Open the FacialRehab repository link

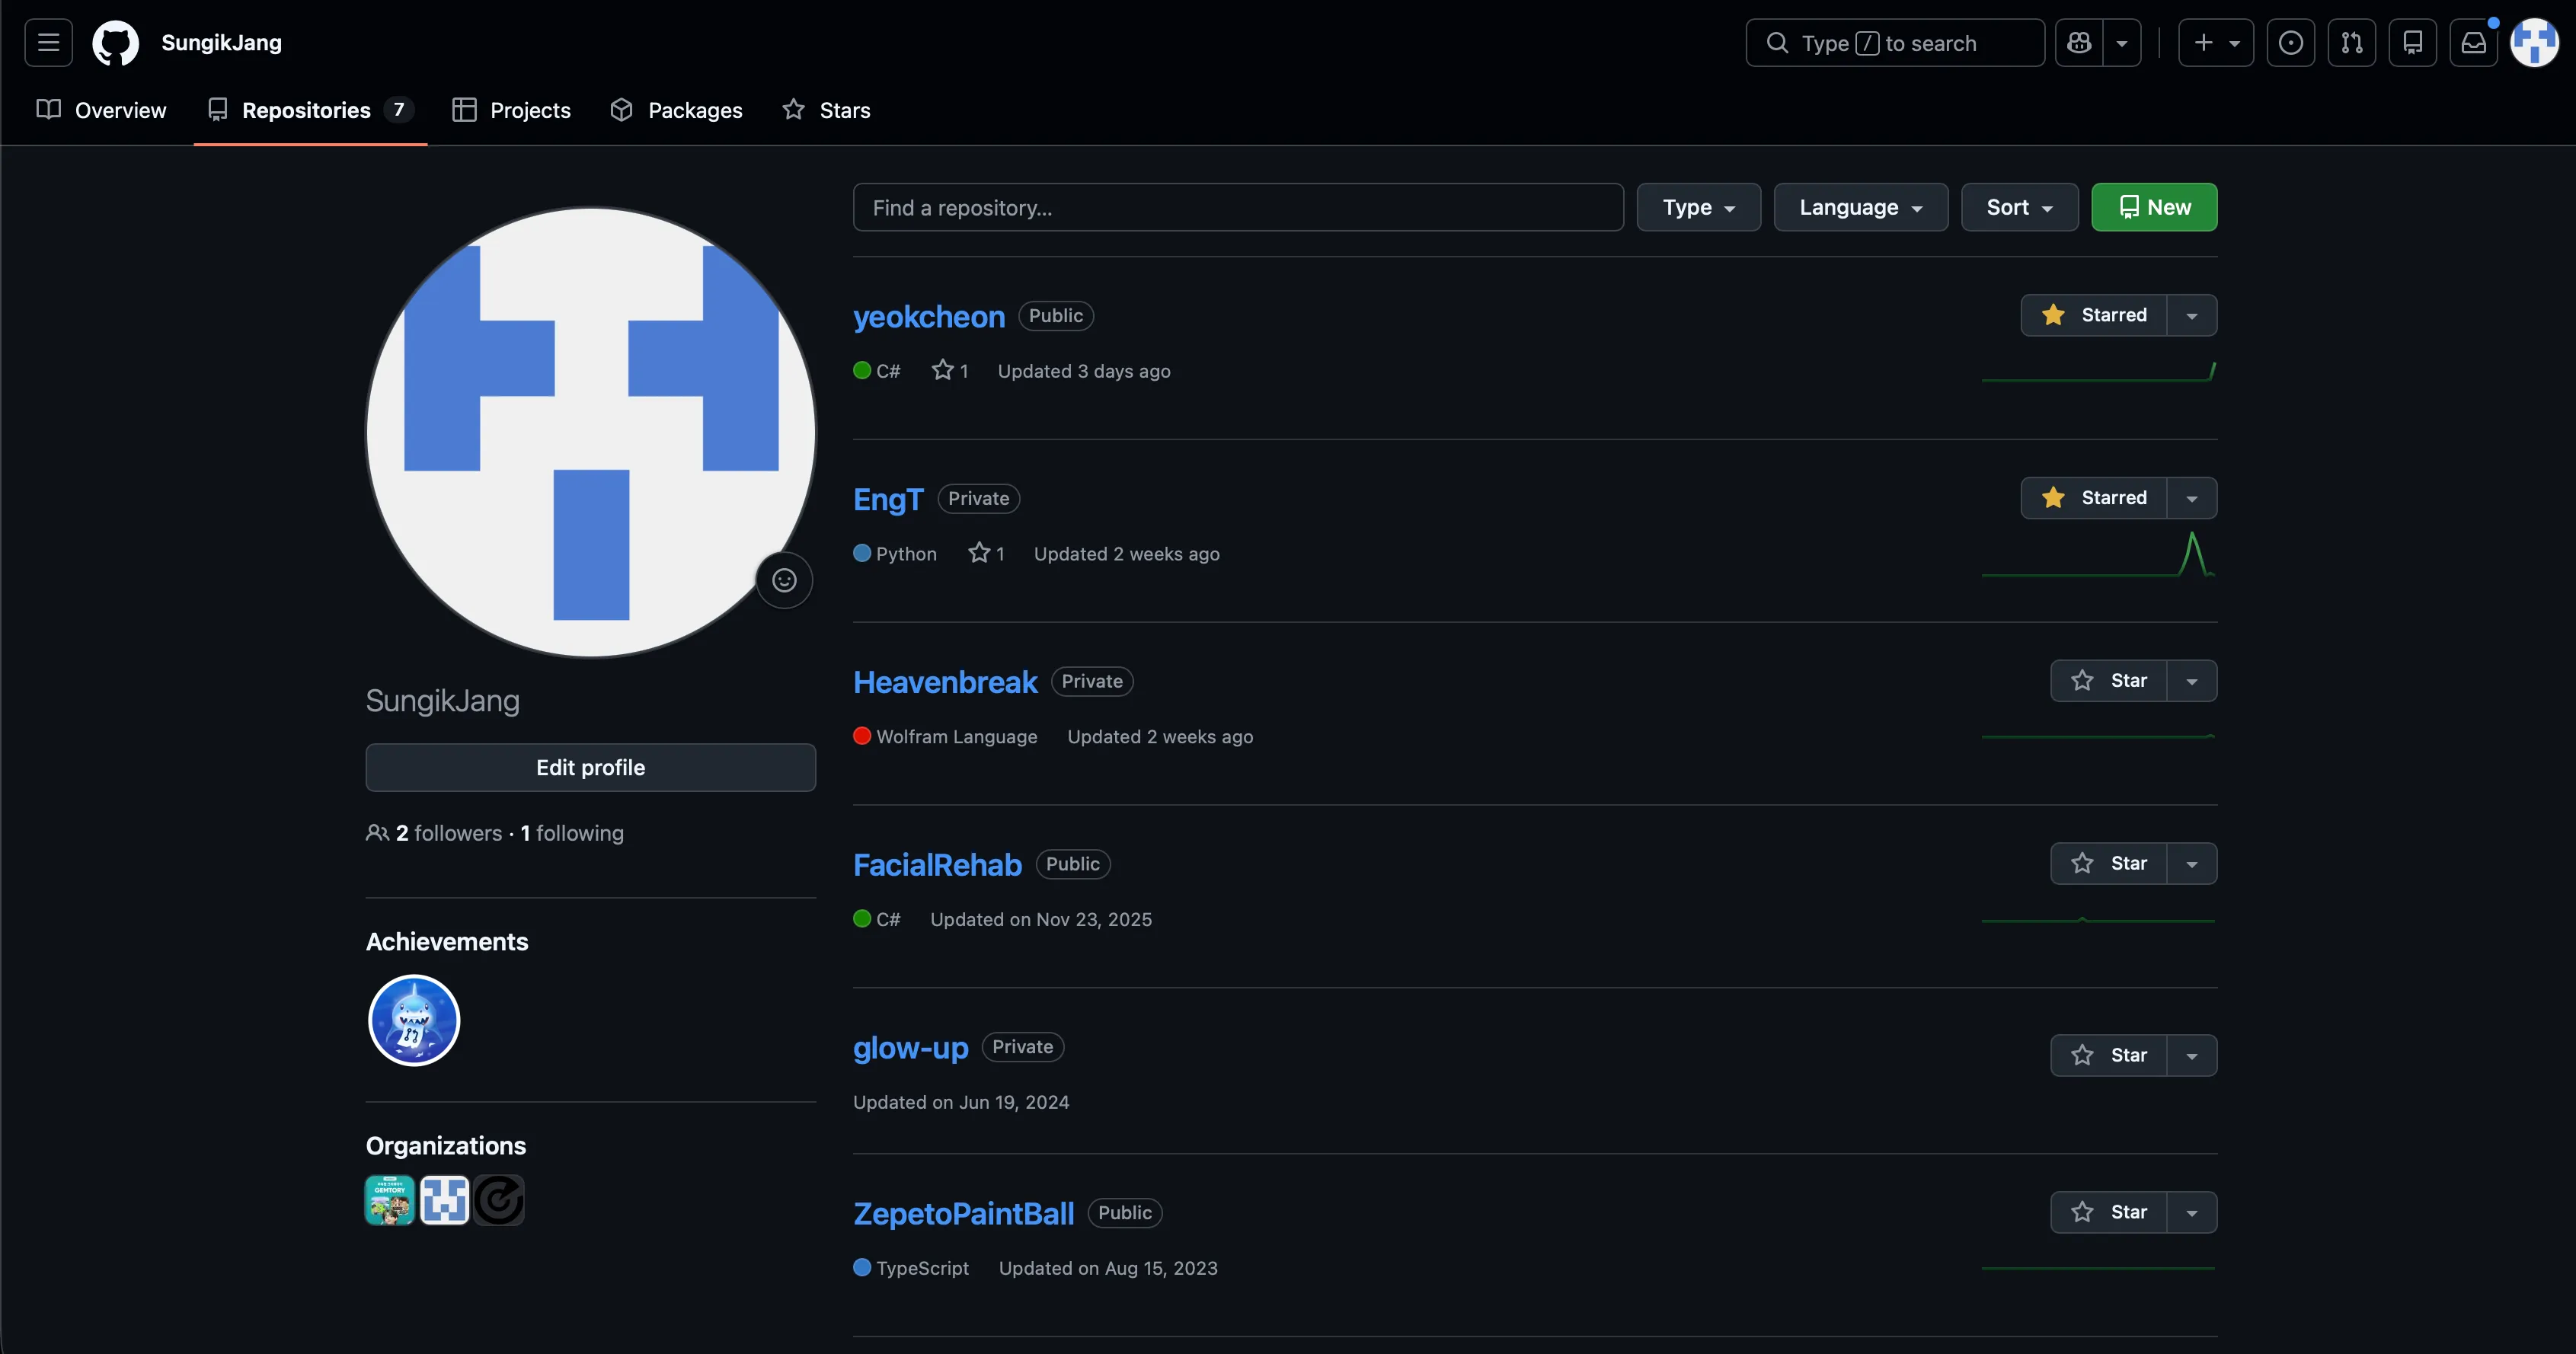click(937, 865)
